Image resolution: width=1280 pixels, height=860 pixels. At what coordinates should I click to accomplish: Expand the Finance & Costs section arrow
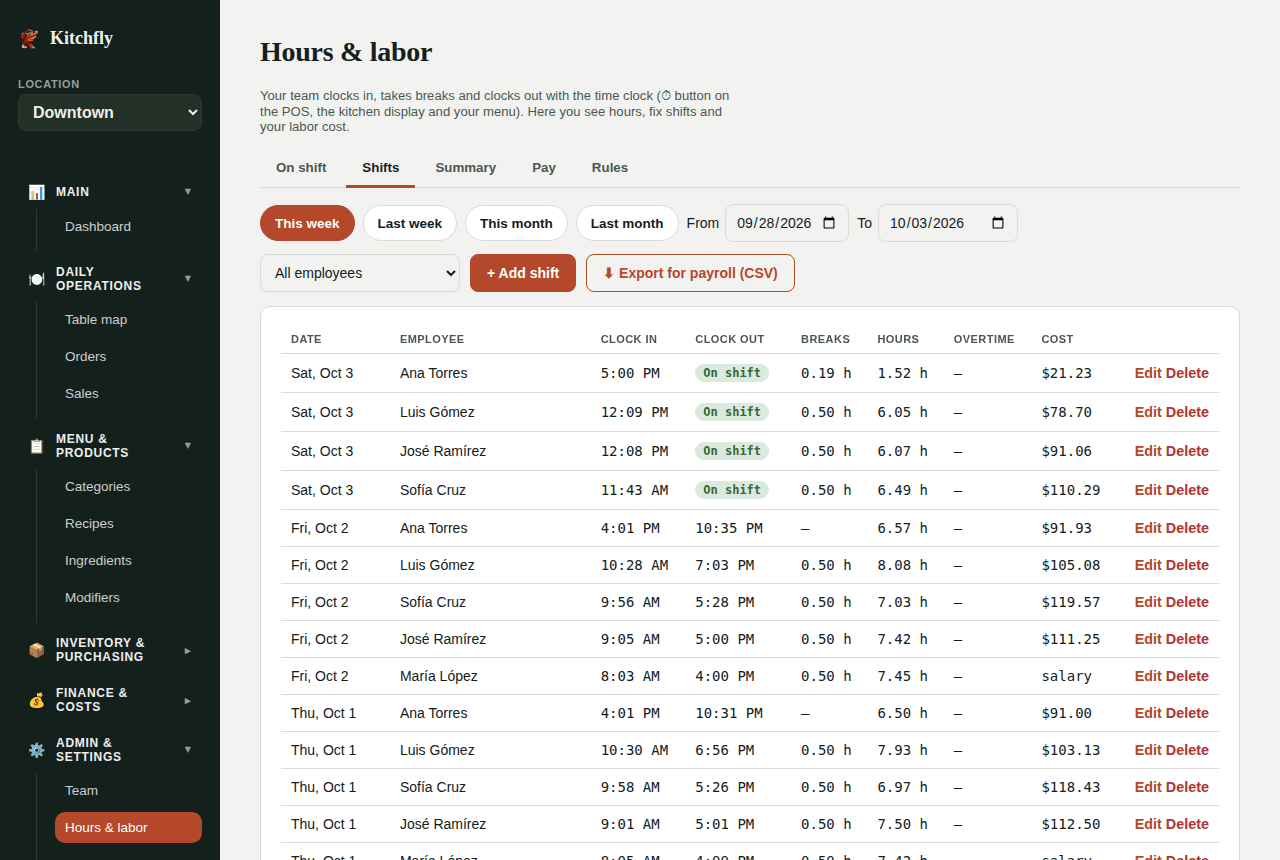coord(188,700)
